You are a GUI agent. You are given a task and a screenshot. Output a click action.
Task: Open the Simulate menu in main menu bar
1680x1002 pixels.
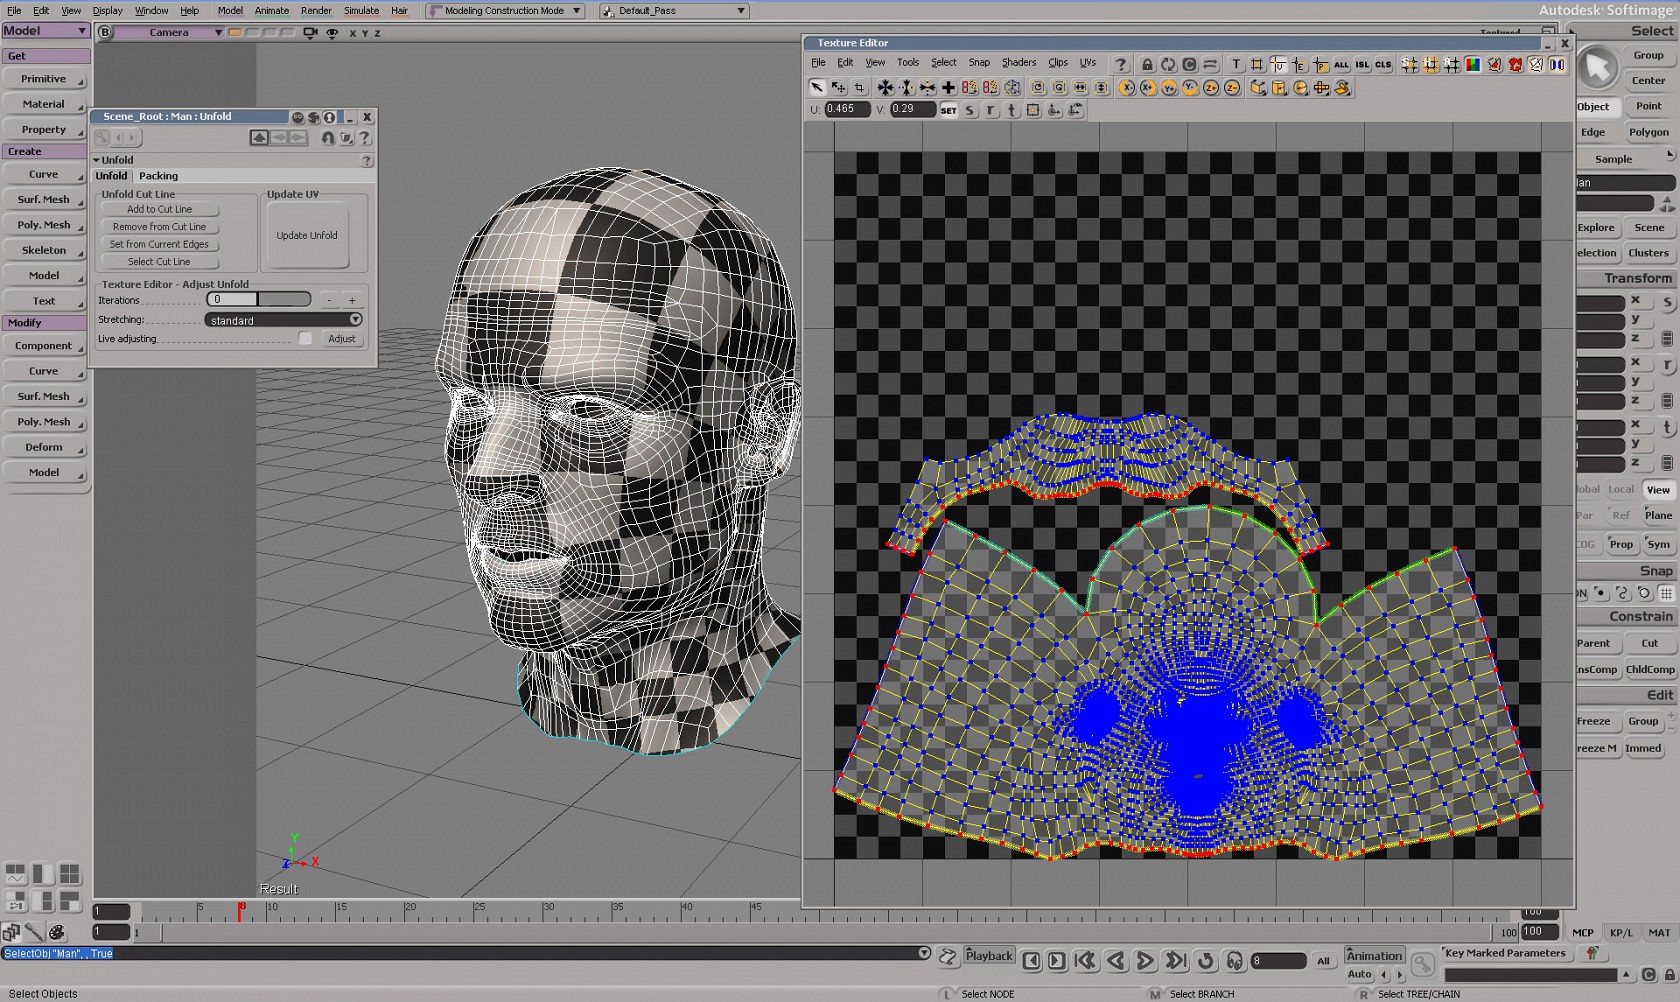(x=361, y=11)
